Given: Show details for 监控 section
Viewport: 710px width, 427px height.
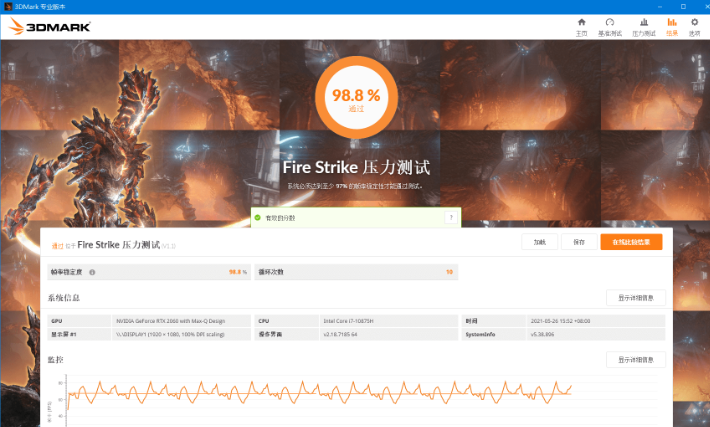Looking at the screenshot, I should click(636, 360).
